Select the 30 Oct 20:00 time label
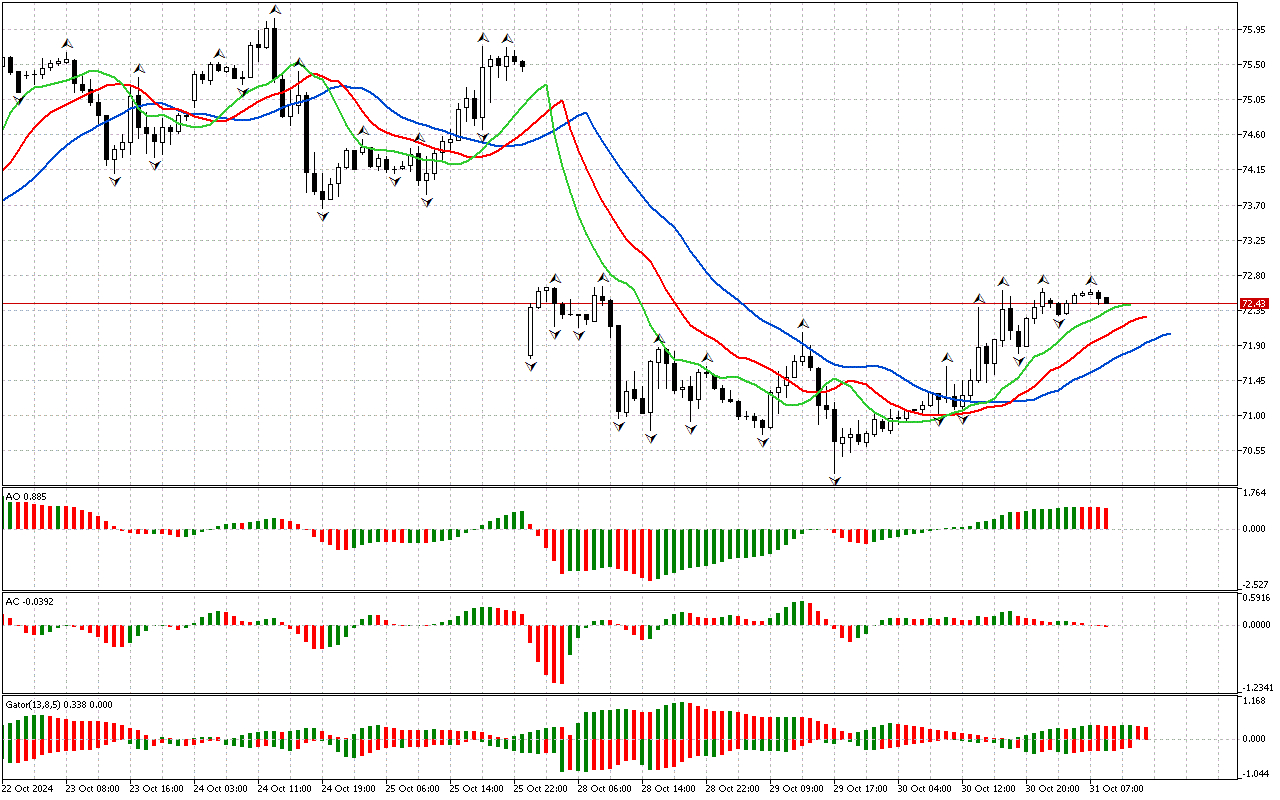The image size is (1280, 800). pyautogui.click(x=1052, y=789)
